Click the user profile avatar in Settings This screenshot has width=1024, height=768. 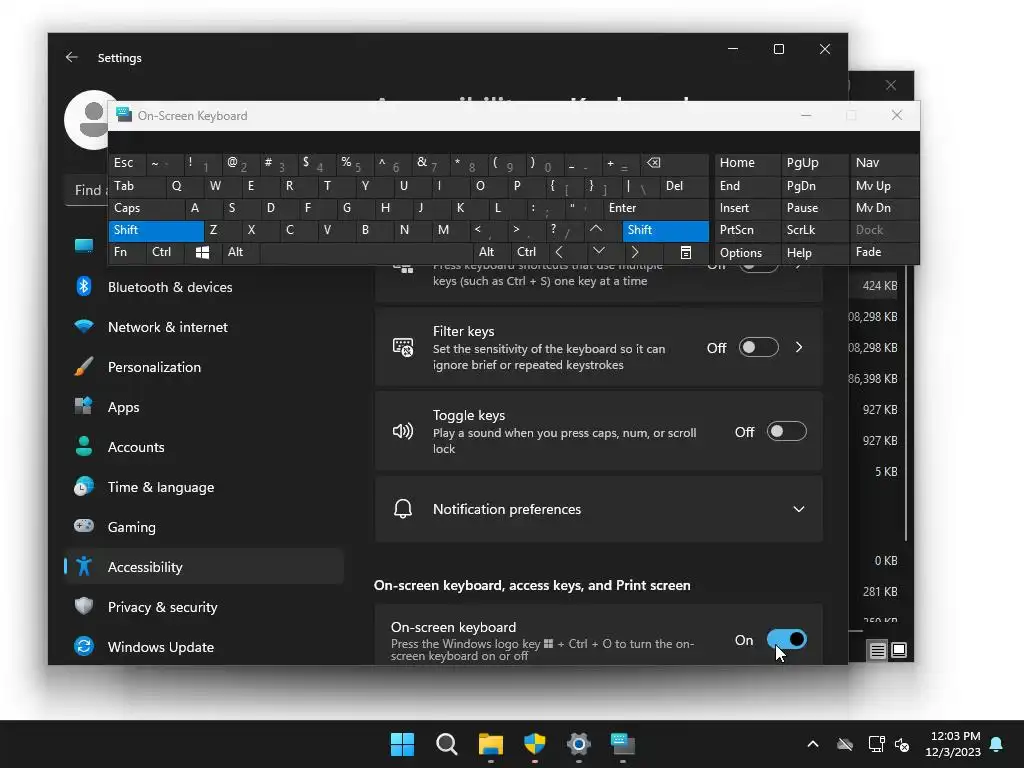point(88,120)
